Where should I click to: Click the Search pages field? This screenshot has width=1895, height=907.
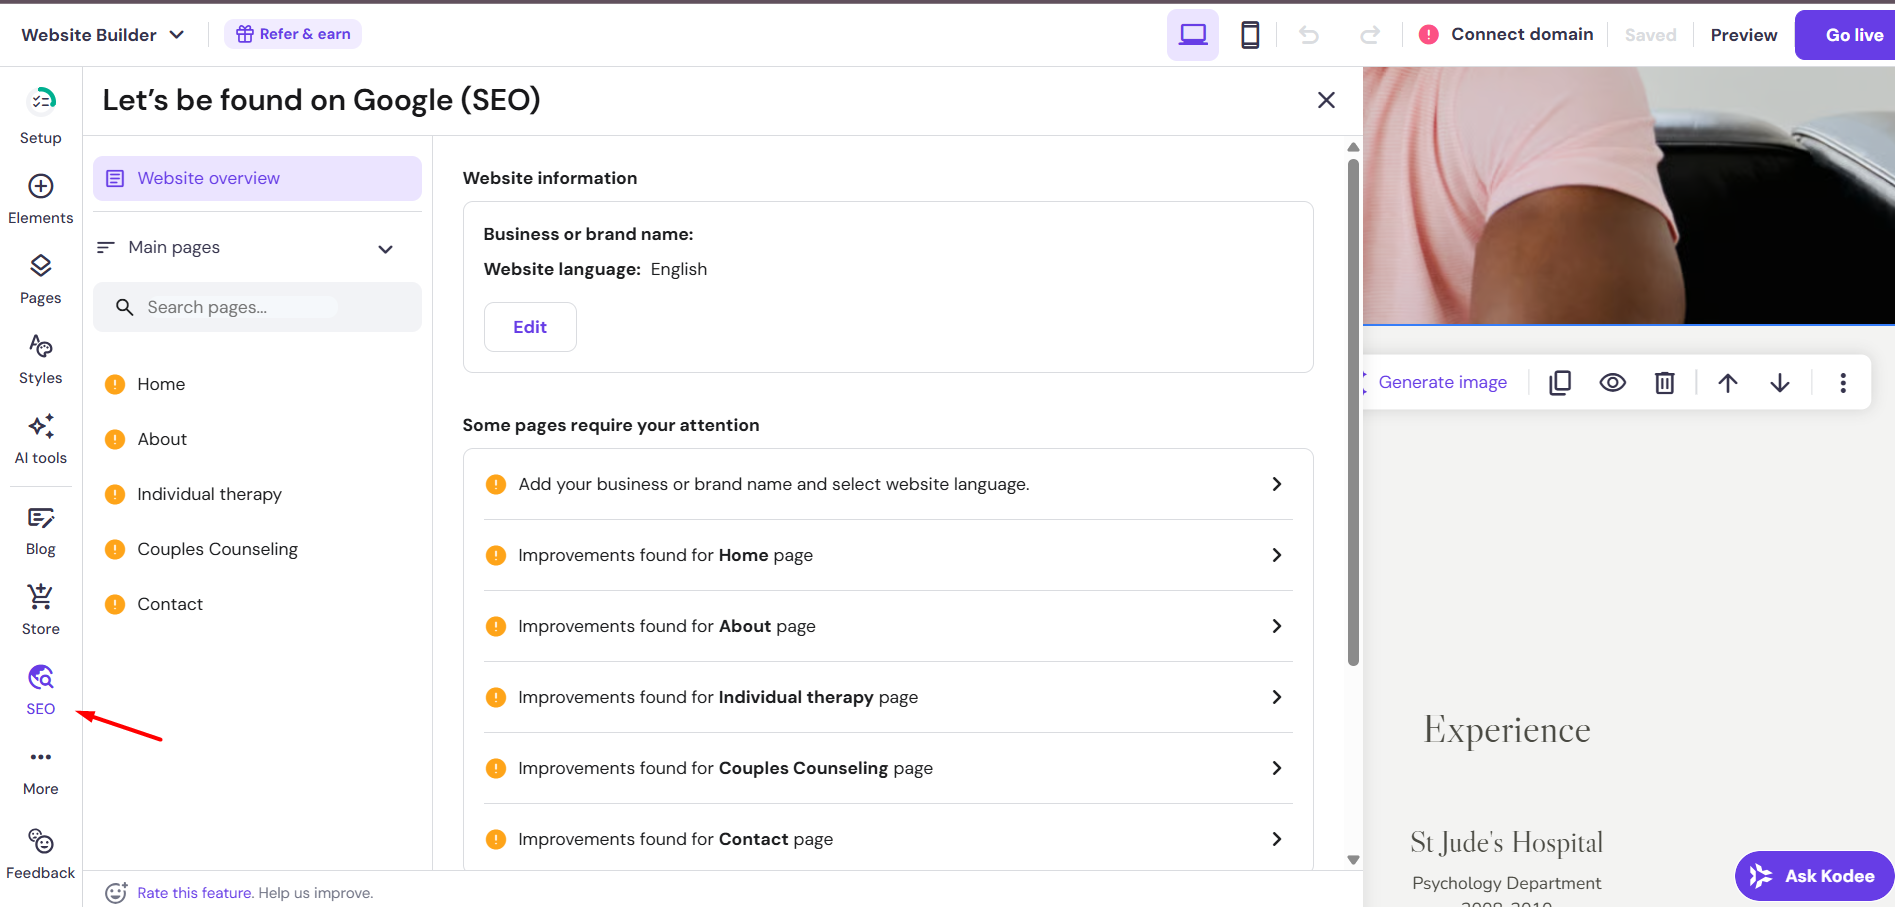257,307
